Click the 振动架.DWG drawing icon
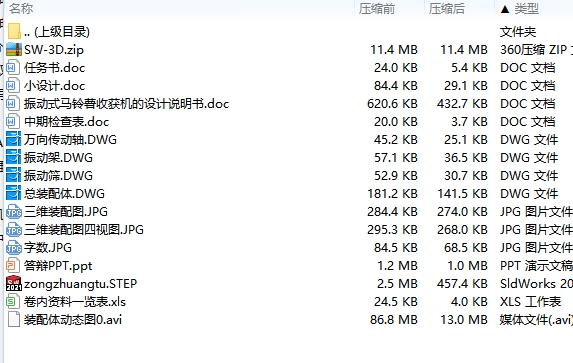Image resolution: width=573 pixels, height=363 pixels. point(14,158)
